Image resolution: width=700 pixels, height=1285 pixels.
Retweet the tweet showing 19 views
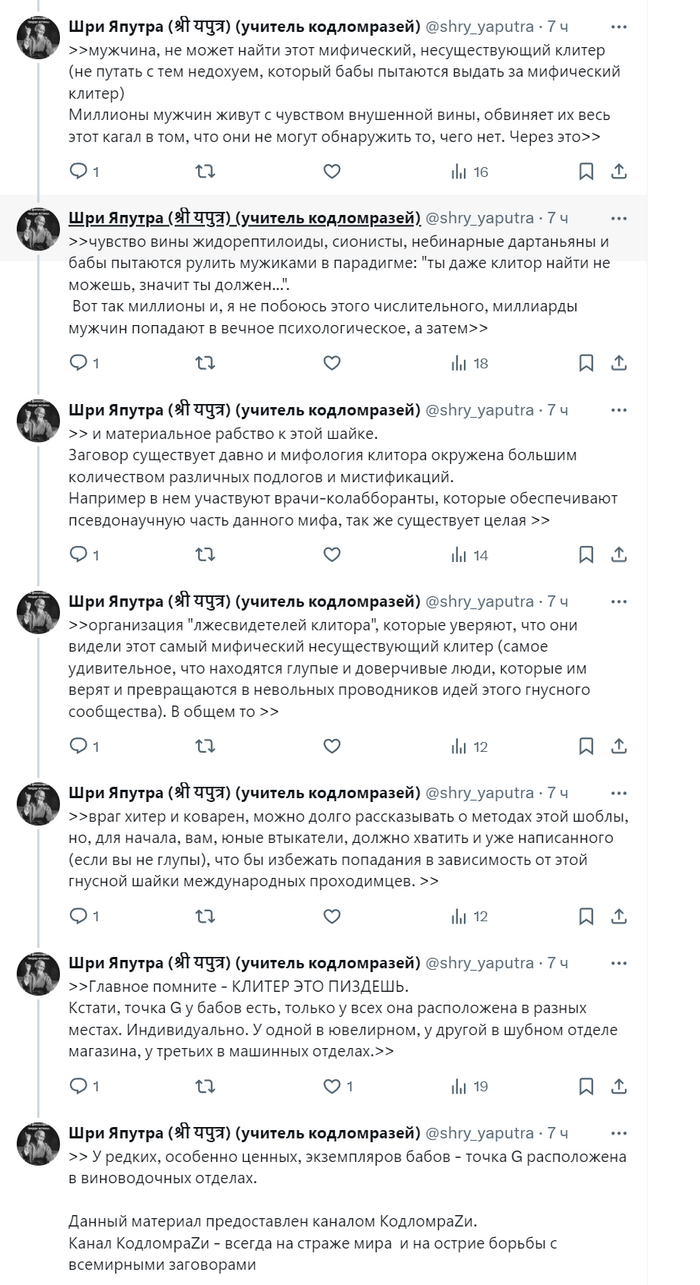[205, 1086]
